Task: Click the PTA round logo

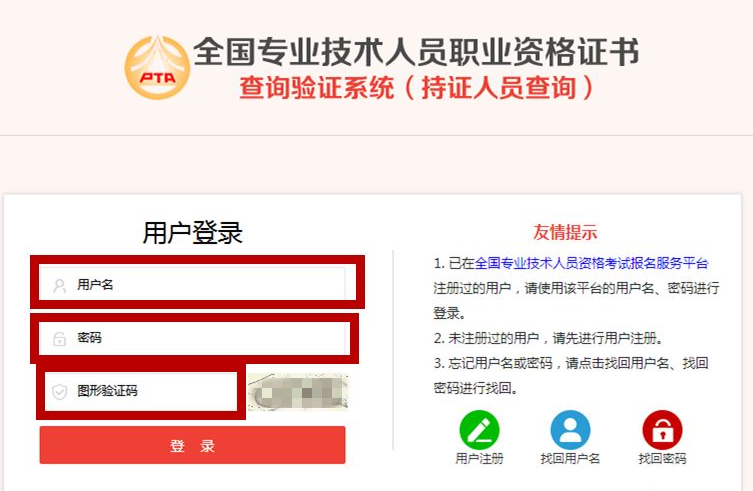Action: [158, 67]
